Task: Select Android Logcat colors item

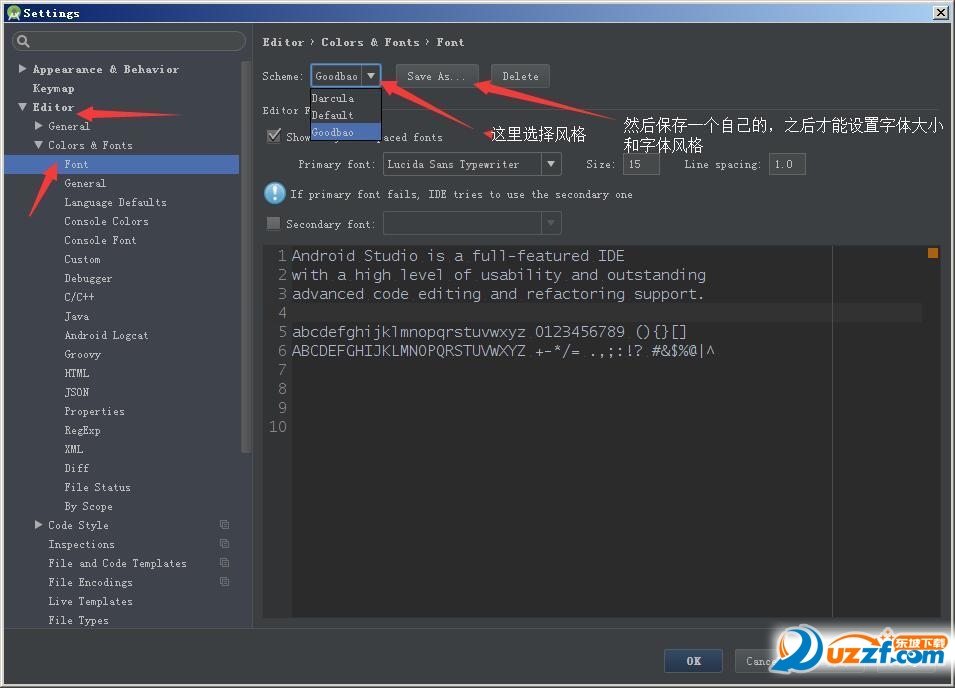Action: click(106, 335)
